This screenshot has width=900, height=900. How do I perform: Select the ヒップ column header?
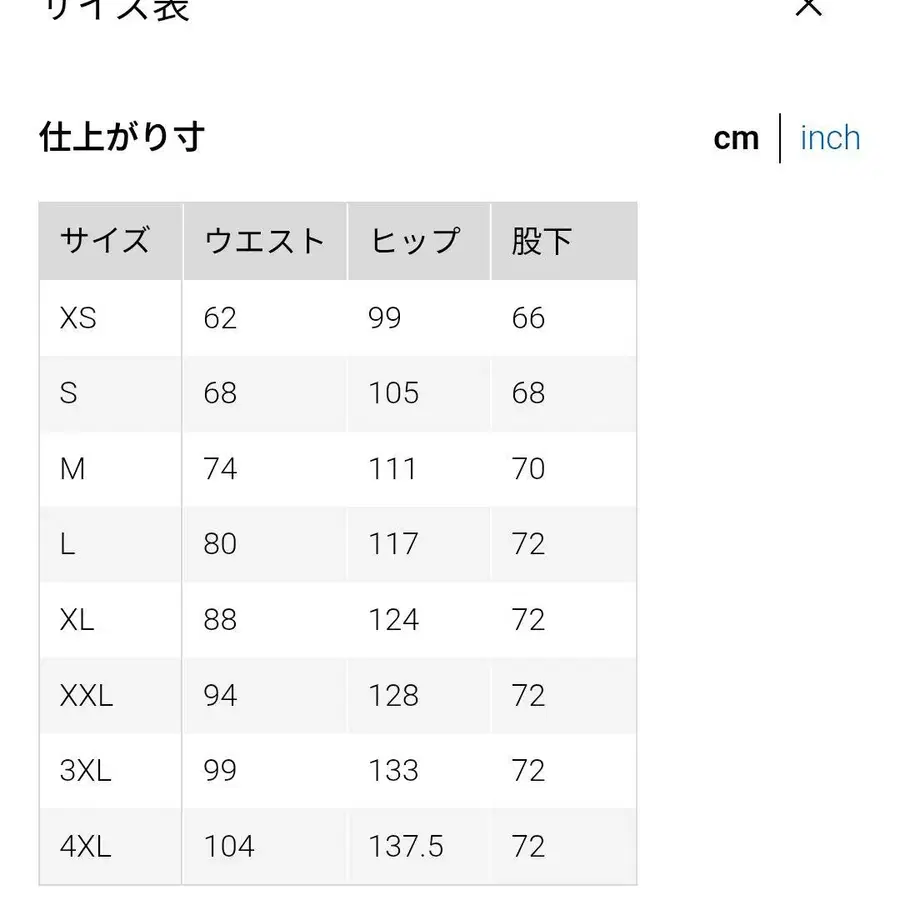[415, 240]
